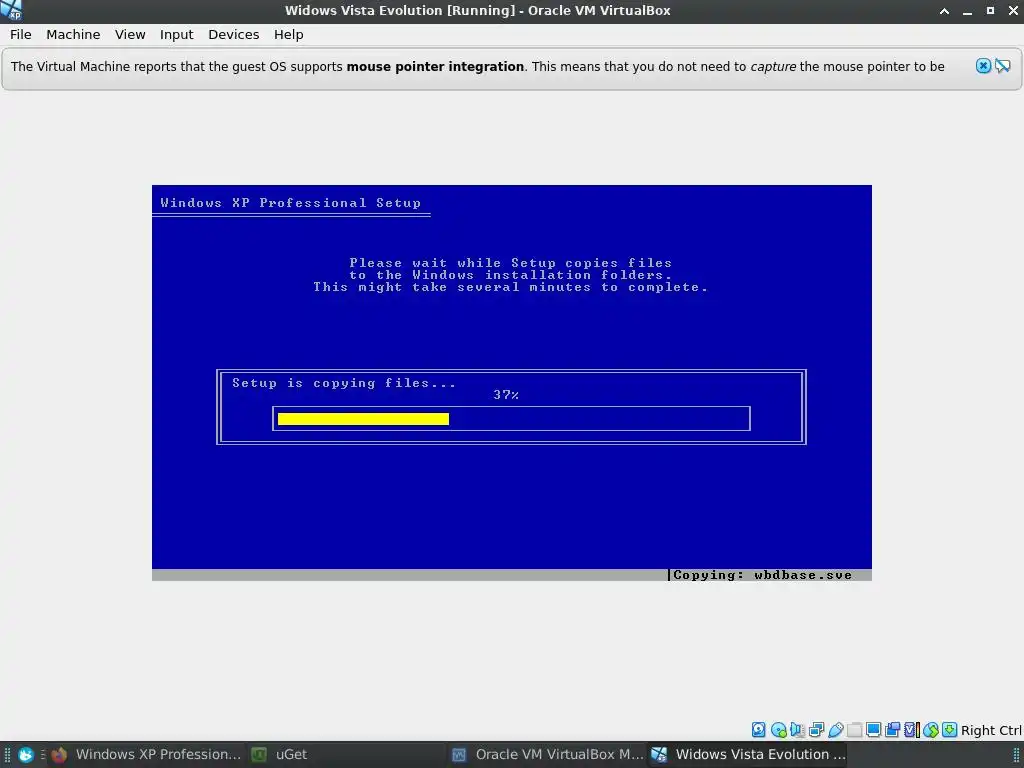Open the optical drive status icon
The width and height of the screenshot is (1024, 768).
pyautogui.click(x=778, y=729)
